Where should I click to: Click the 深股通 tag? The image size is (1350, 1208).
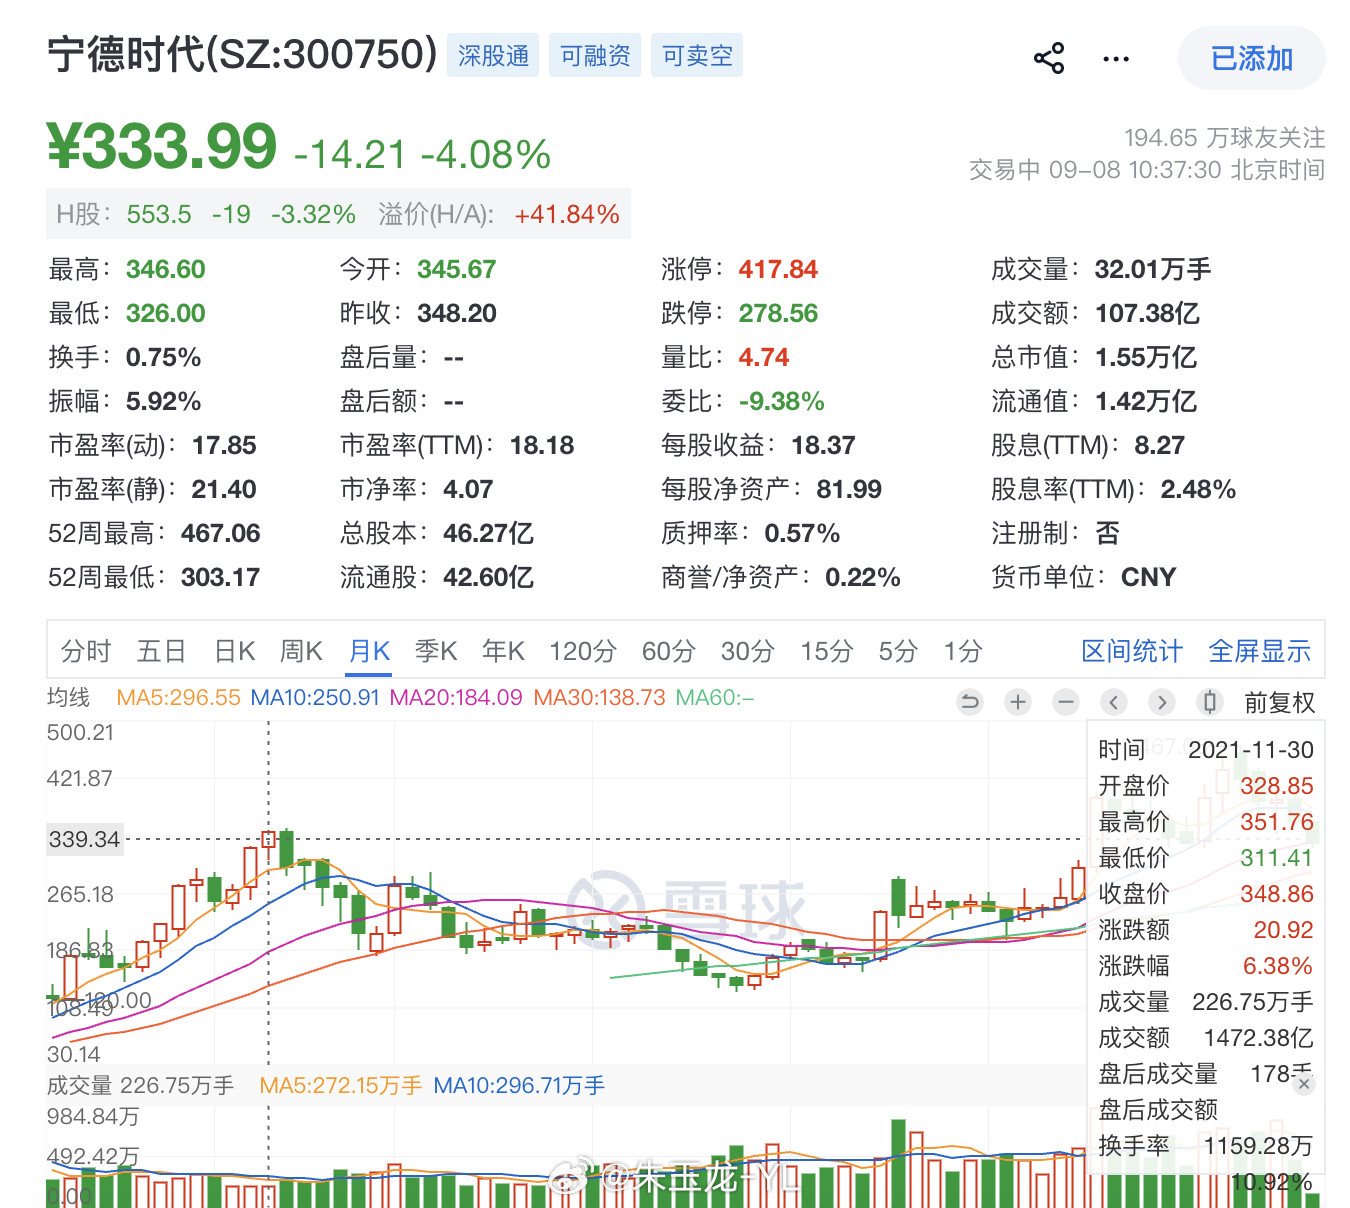[x=493, y=55]
